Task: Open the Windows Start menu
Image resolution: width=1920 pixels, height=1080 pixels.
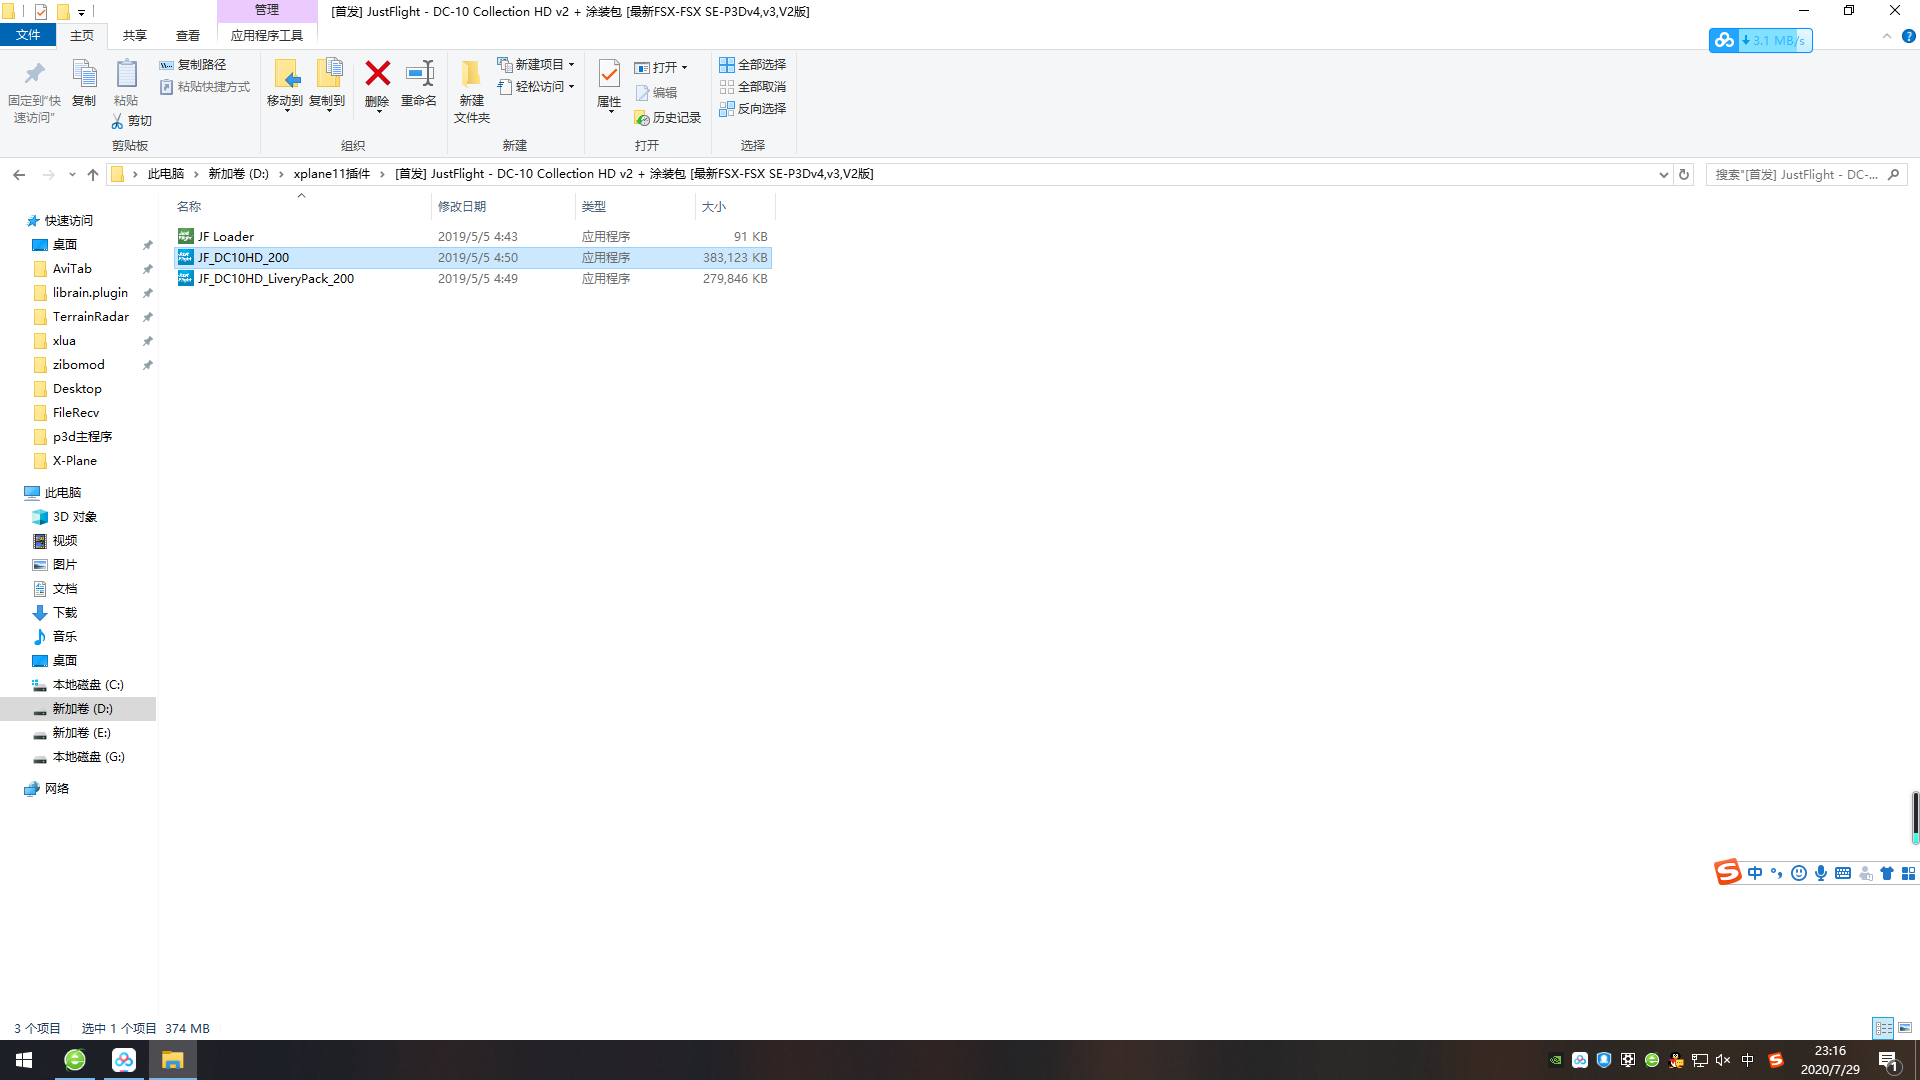Action: (24, 1060)
